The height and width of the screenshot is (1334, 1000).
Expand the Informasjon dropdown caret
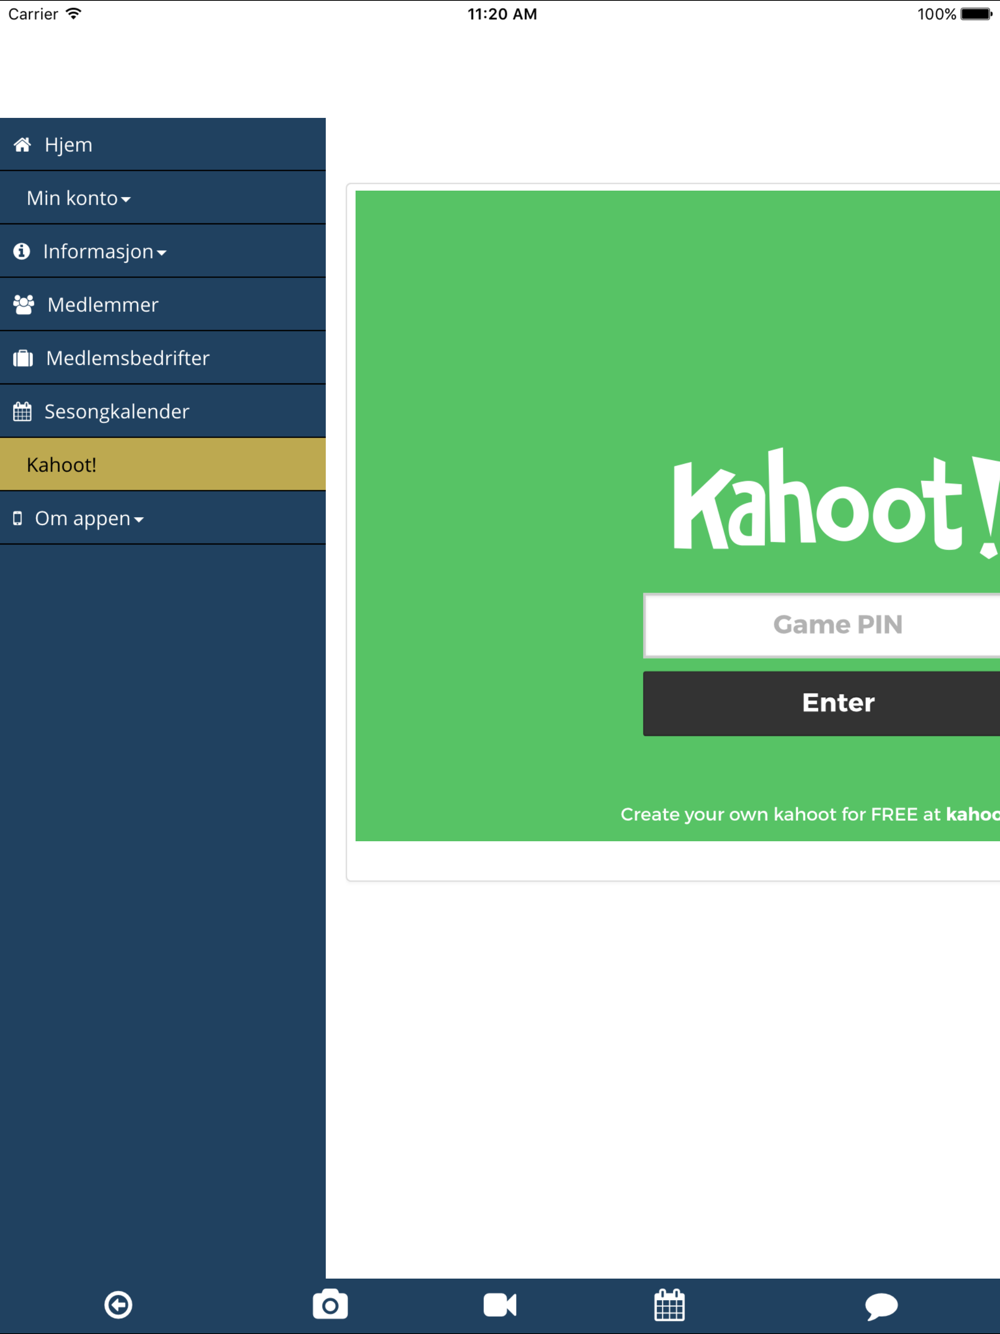[162, 253]
